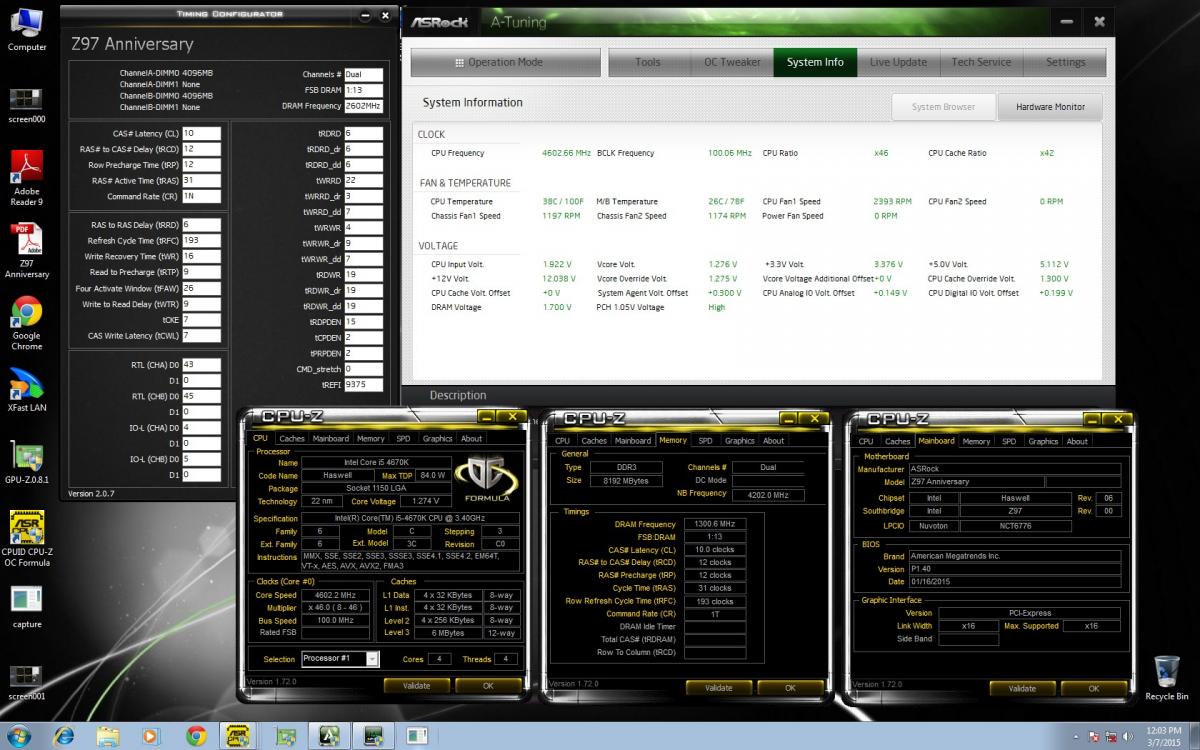Open the Recycle Bin

click(1166, 678)
